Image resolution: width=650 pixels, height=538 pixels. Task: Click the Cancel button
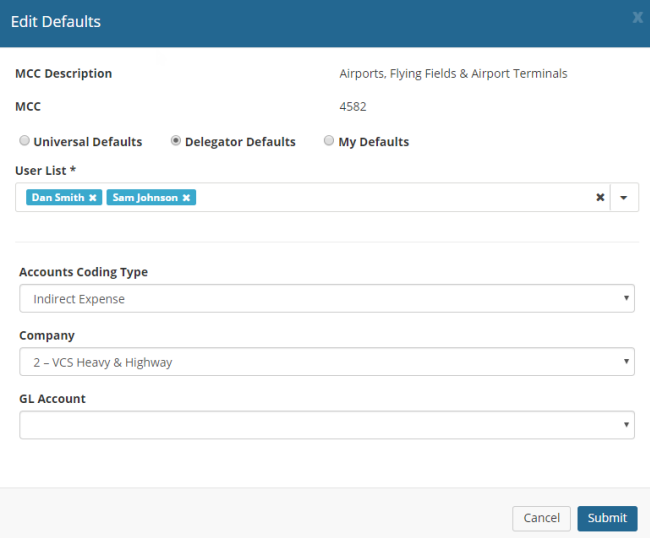tap(541, 518)
